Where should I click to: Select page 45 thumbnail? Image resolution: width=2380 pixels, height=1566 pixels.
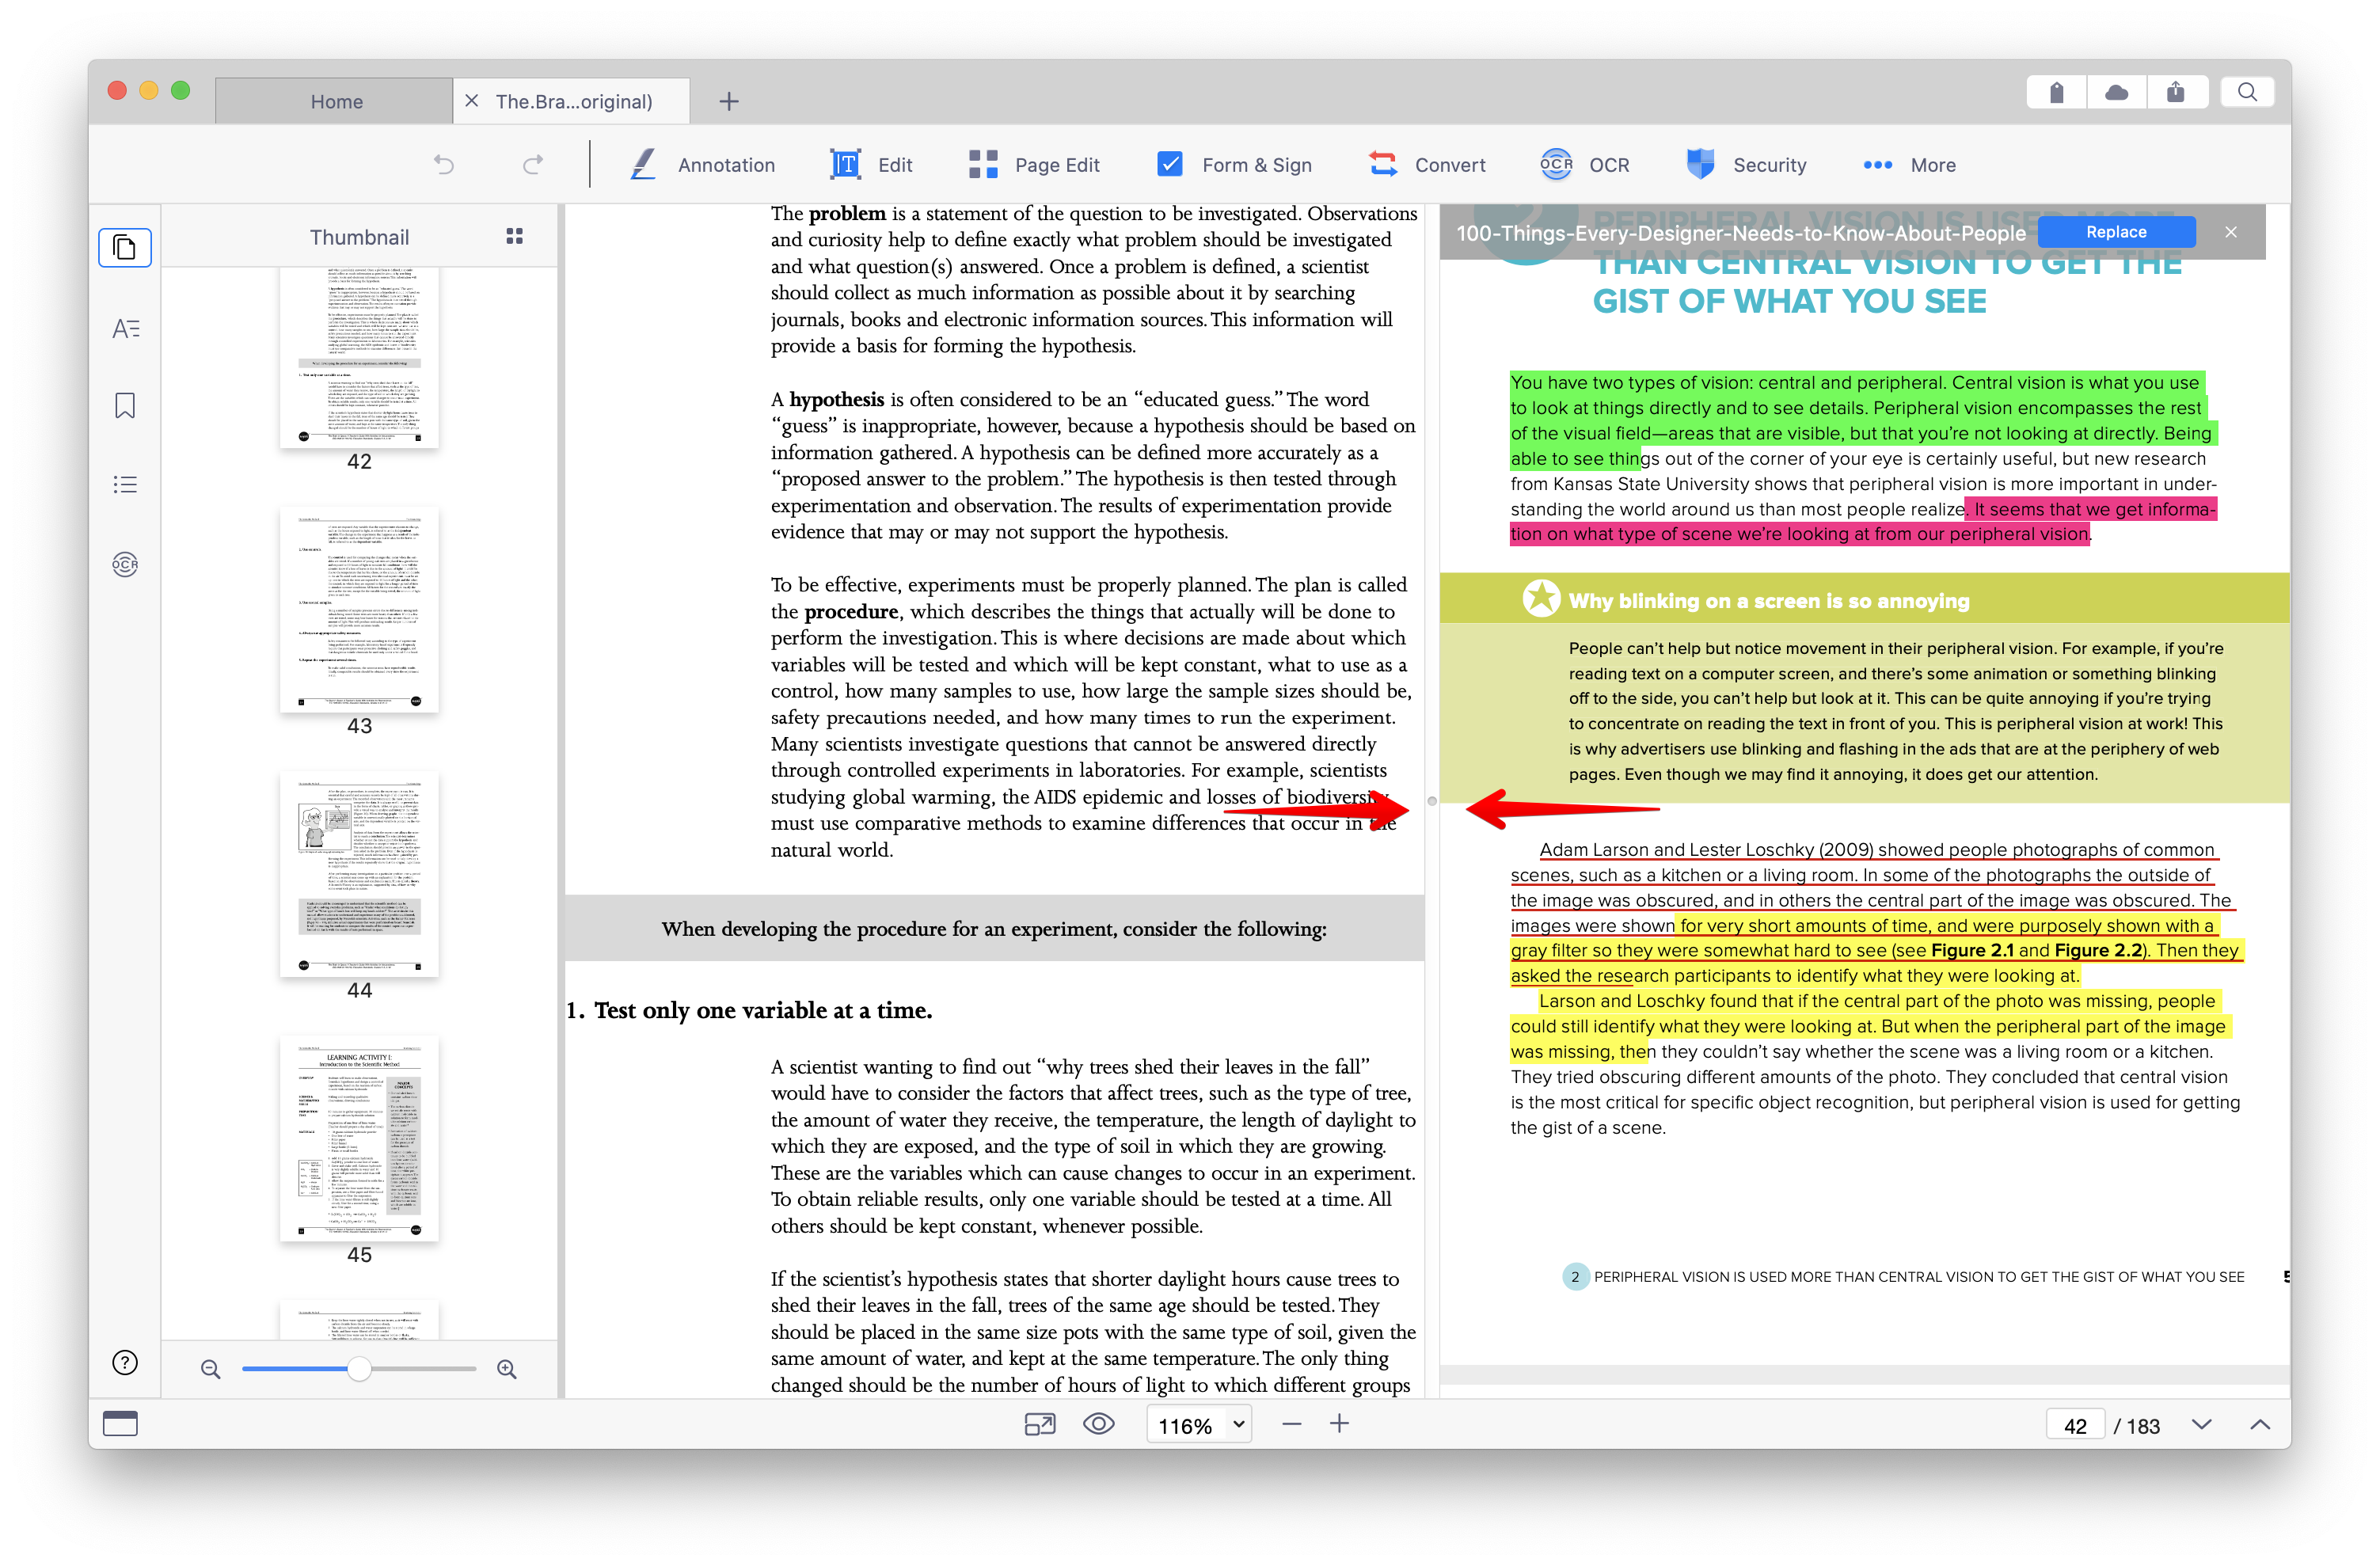point(359,1139)
